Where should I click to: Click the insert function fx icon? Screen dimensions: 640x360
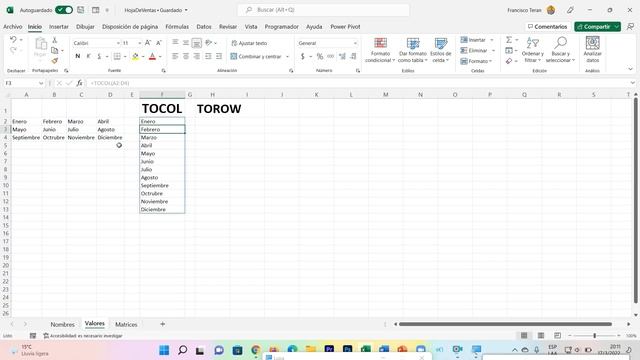coord(79,83)
